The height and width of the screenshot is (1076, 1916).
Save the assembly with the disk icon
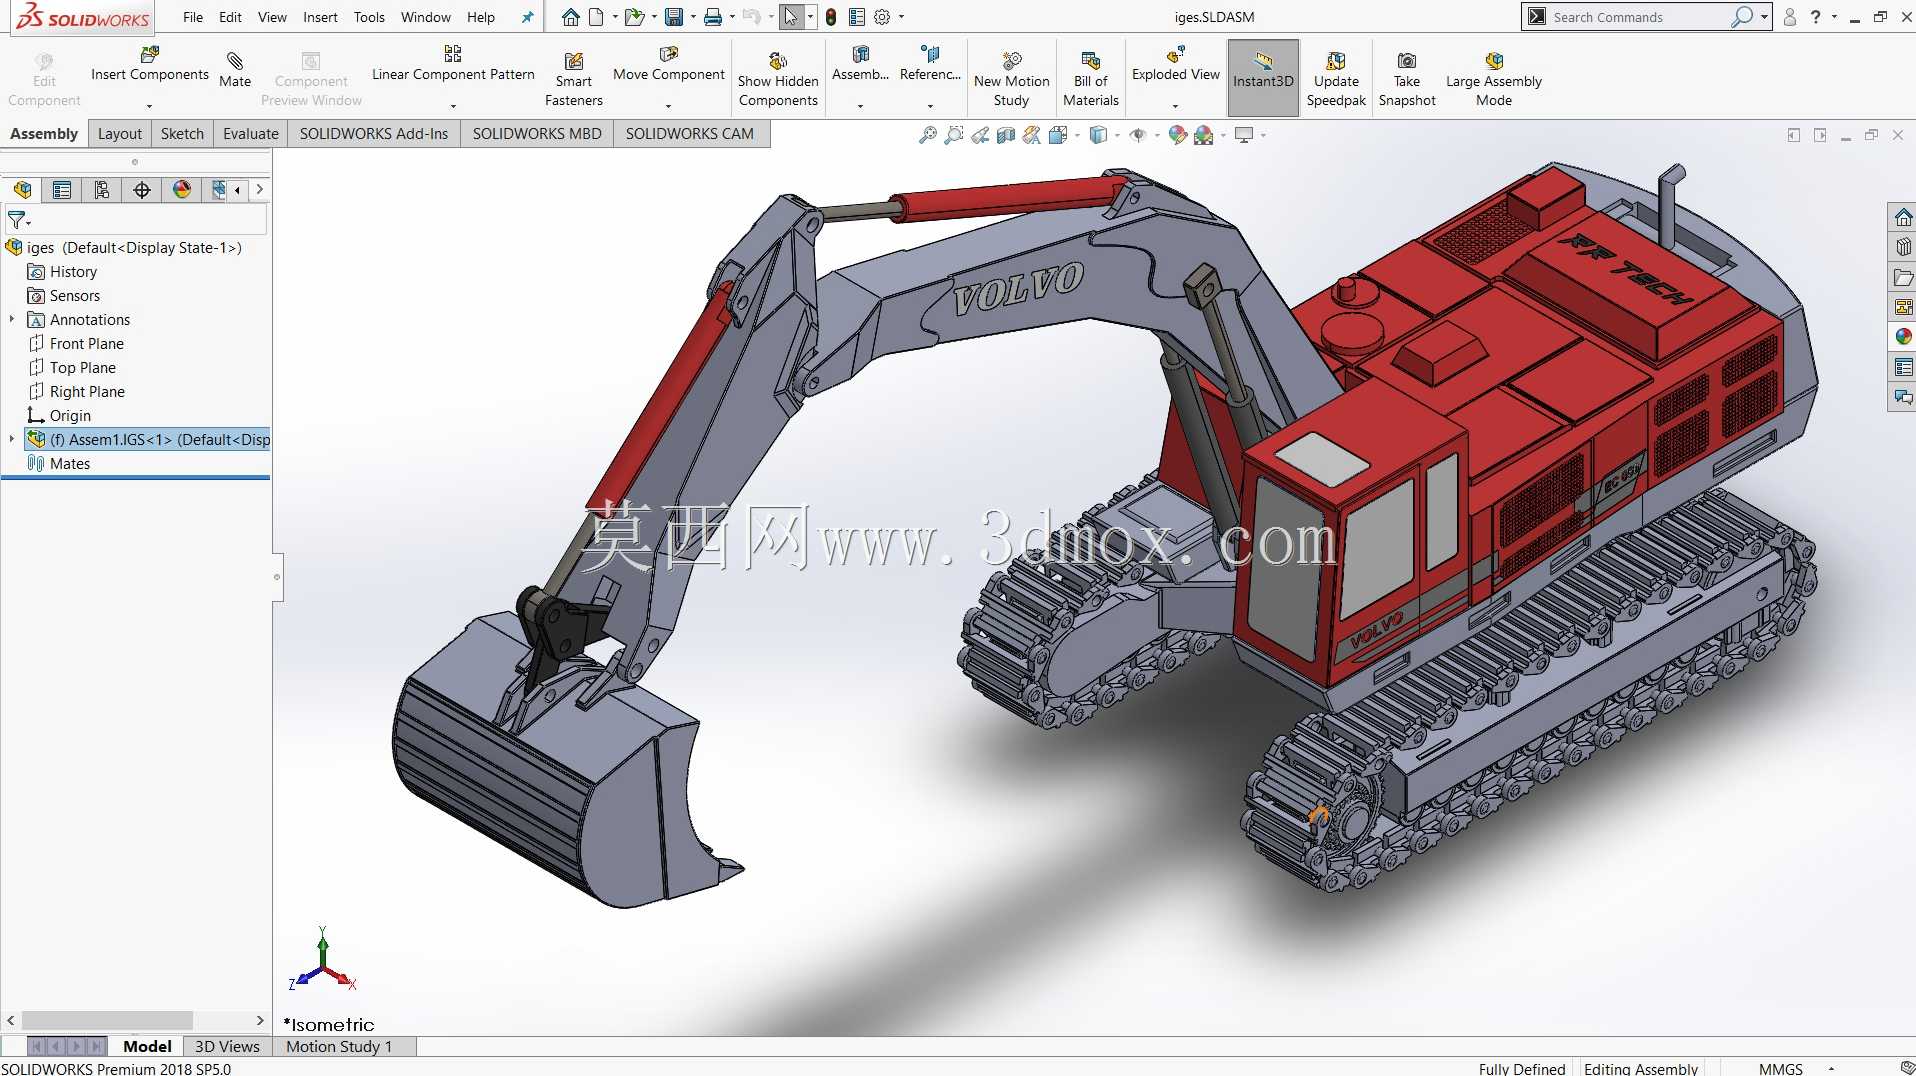[x=674, y=17]
